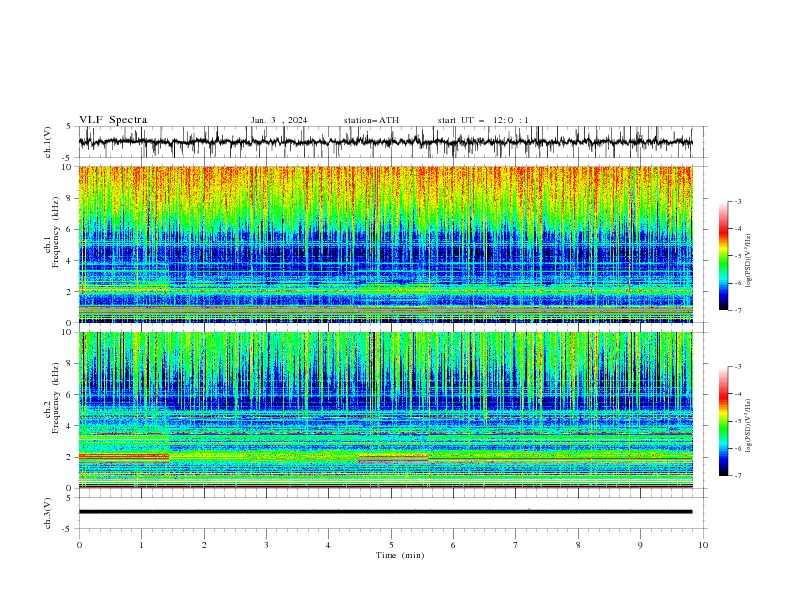Click inside the ch.2 spectrogram panel
Viewport: 792px width, 612px height.
click(385, 410)
